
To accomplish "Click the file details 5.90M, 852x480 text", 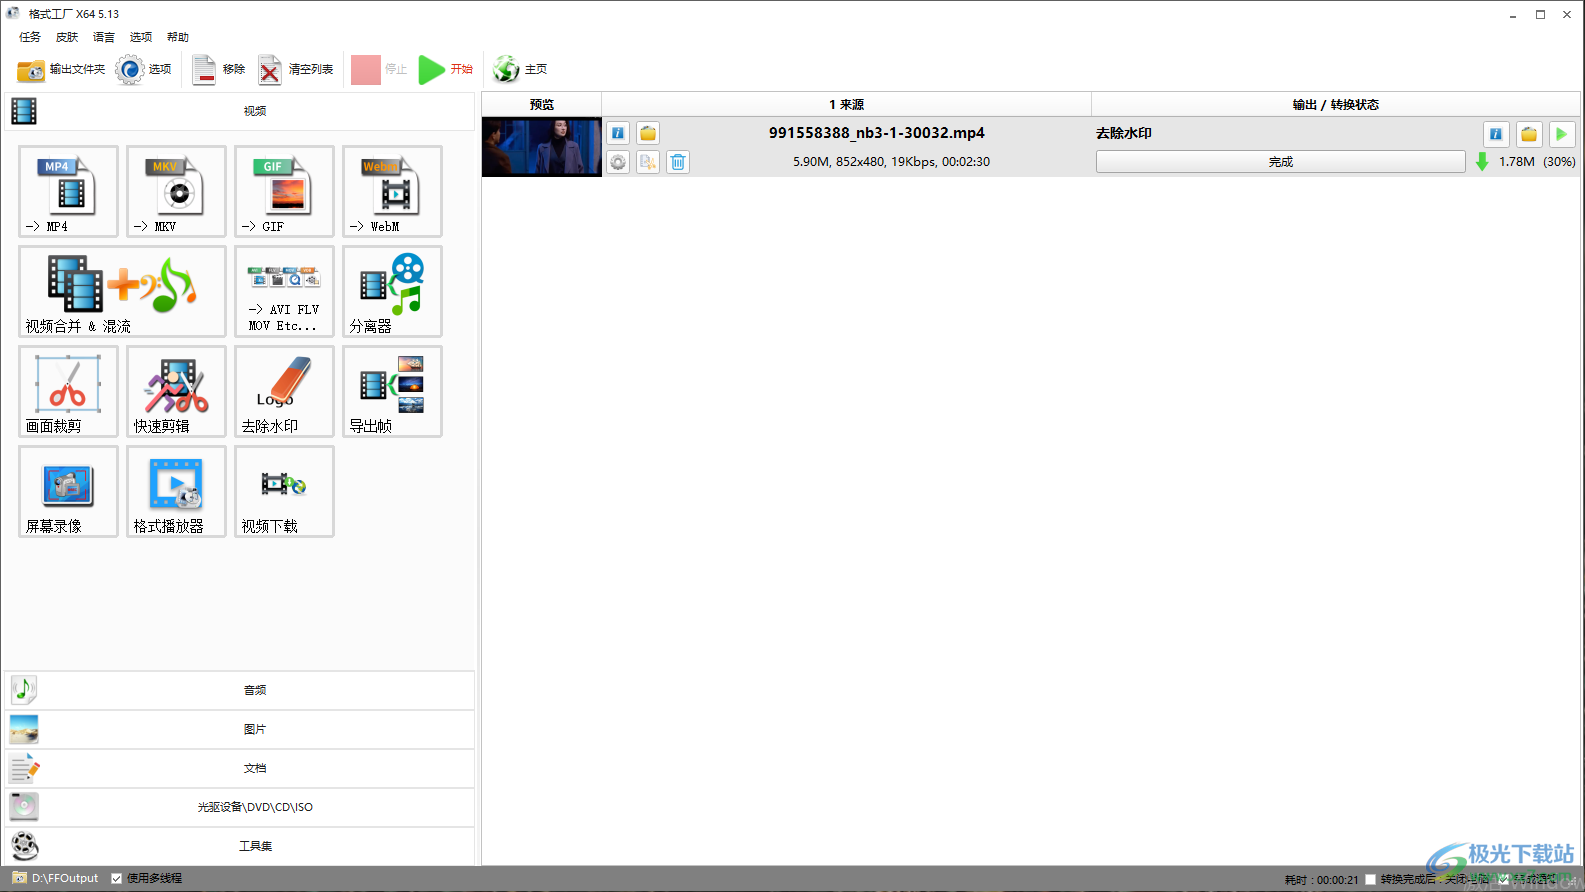I will (892, 162).
